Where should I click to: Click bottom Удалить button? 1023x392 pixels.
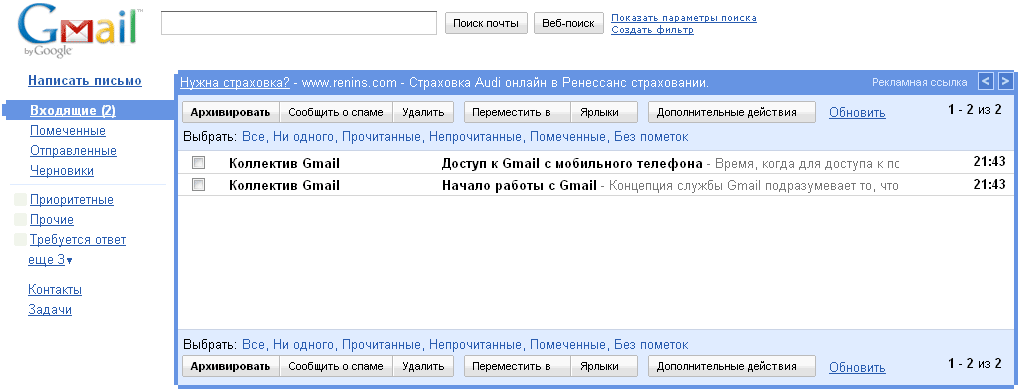pyautogui.click(x=423, y=366)
